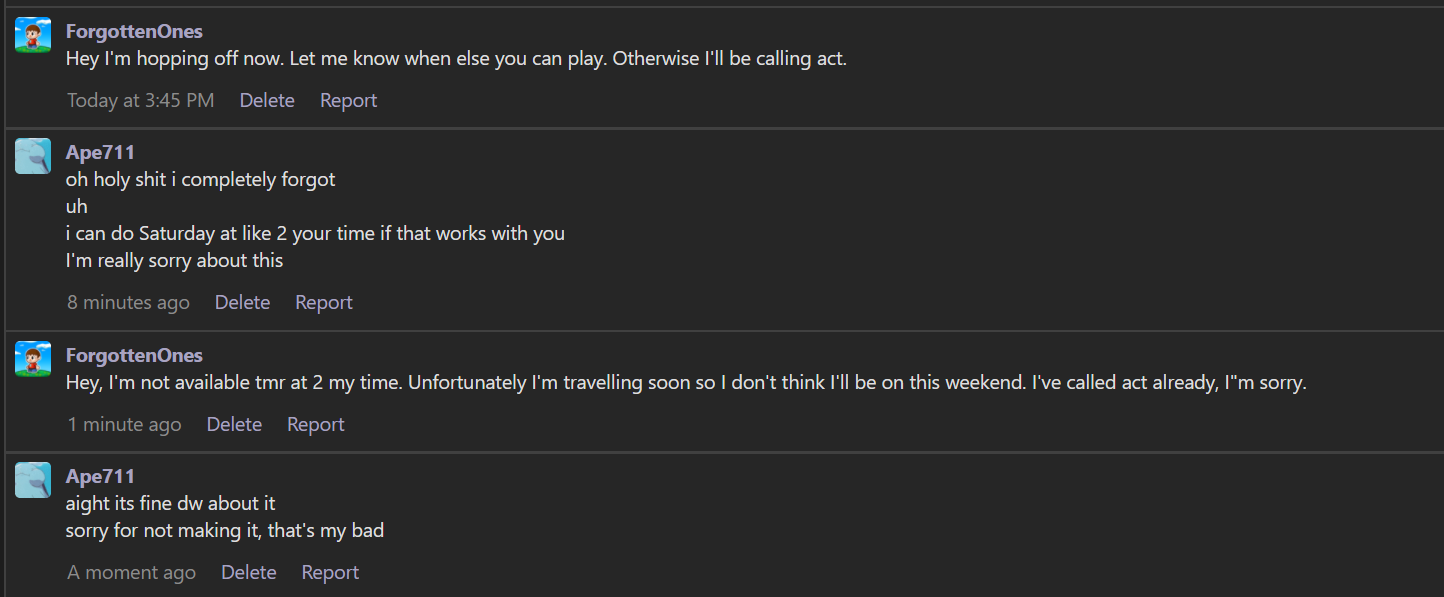Open ForgottenOnes avatar next to "not available tmr" message
The width and height of the screenshot is (1444, 597).
33,359
